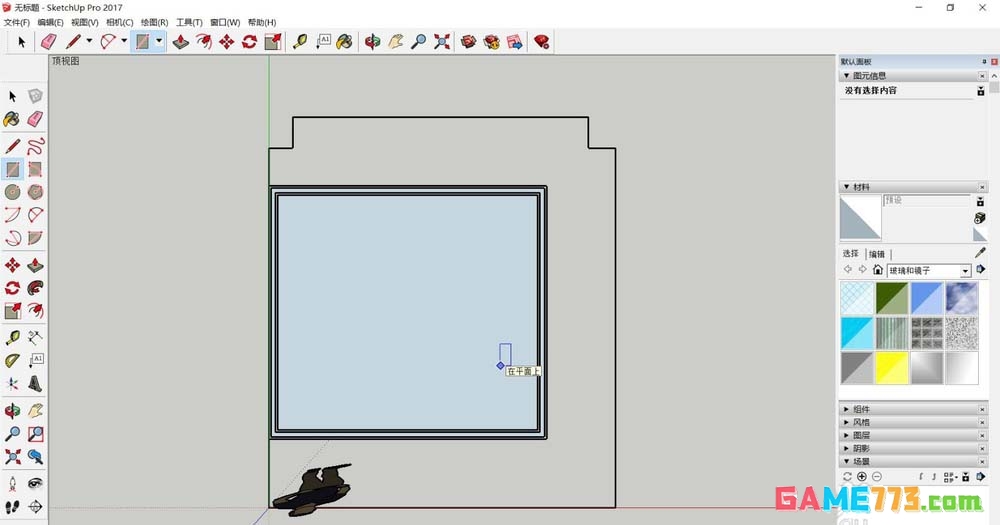This screenshot has width=1000, height=525.
Task: Click the 预设 material name field
Action: [926, 200]
